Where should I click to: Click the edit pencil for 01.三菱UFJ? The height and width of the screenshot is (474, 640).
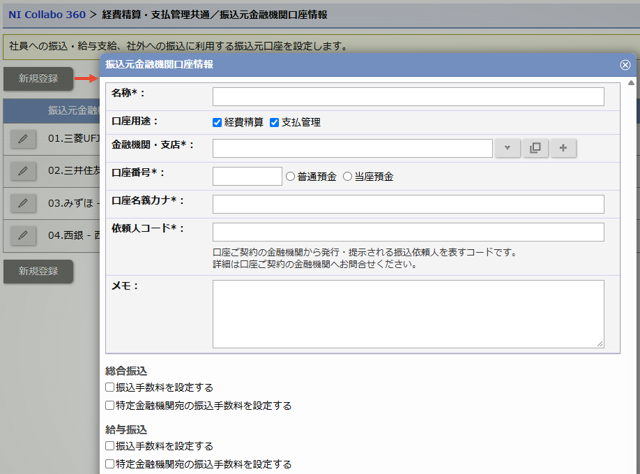(22, 139)
